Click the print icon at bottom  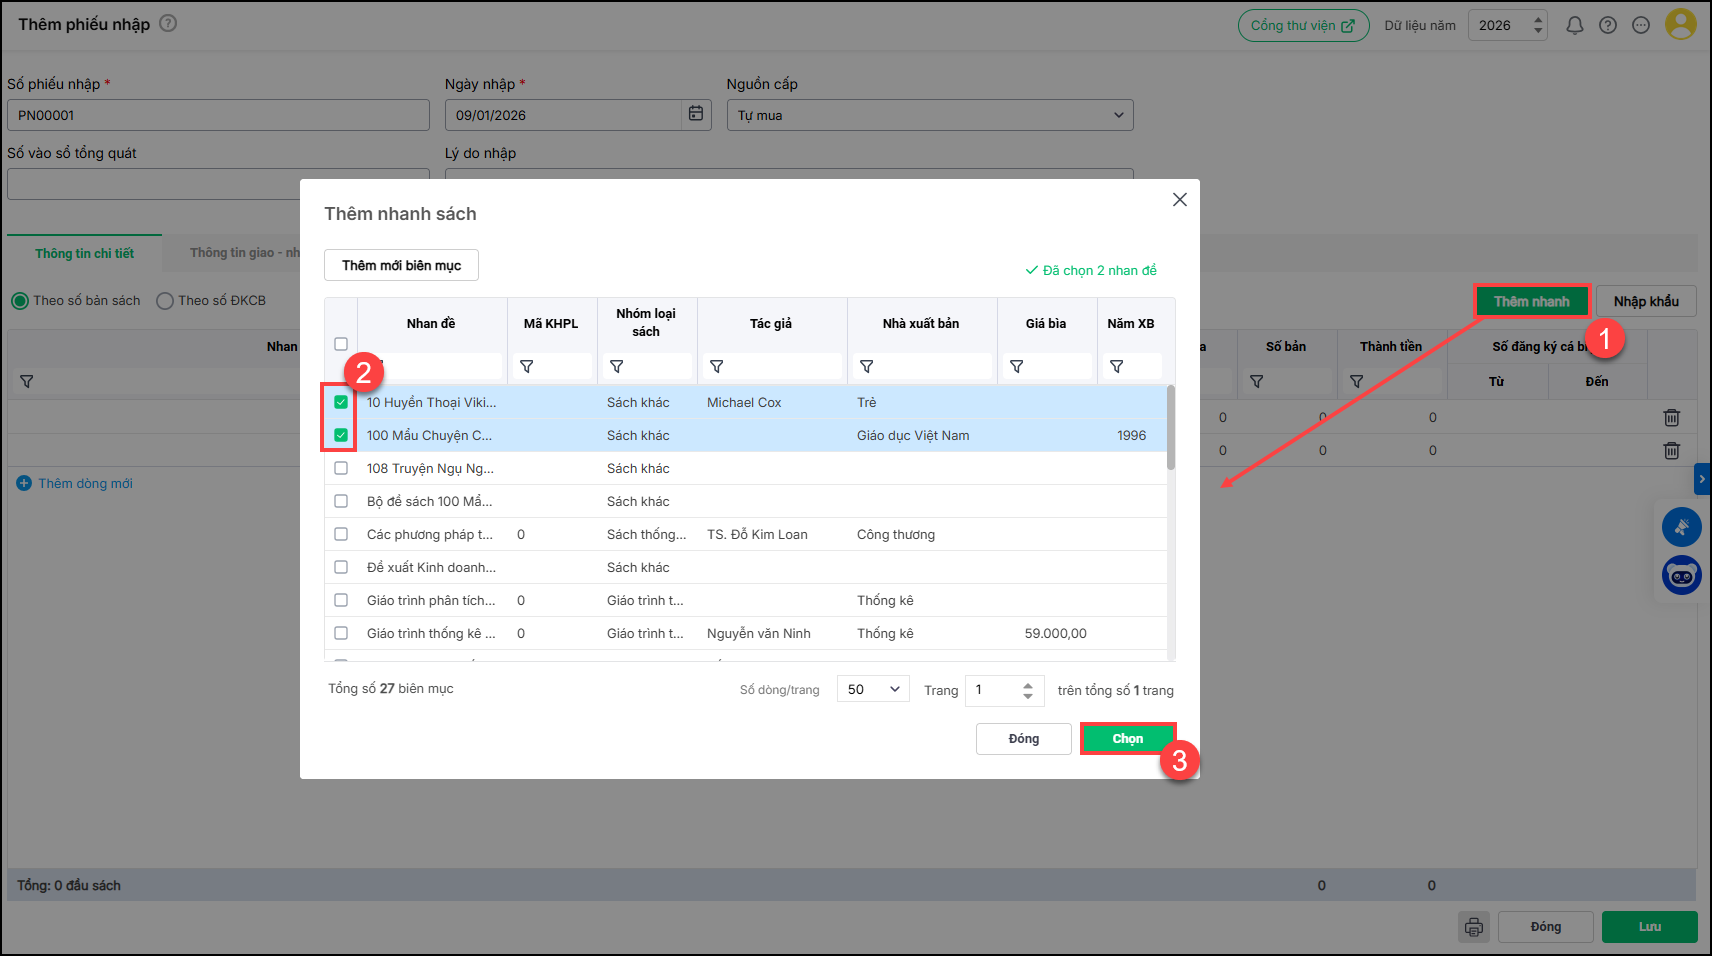tap(1473, 927)
